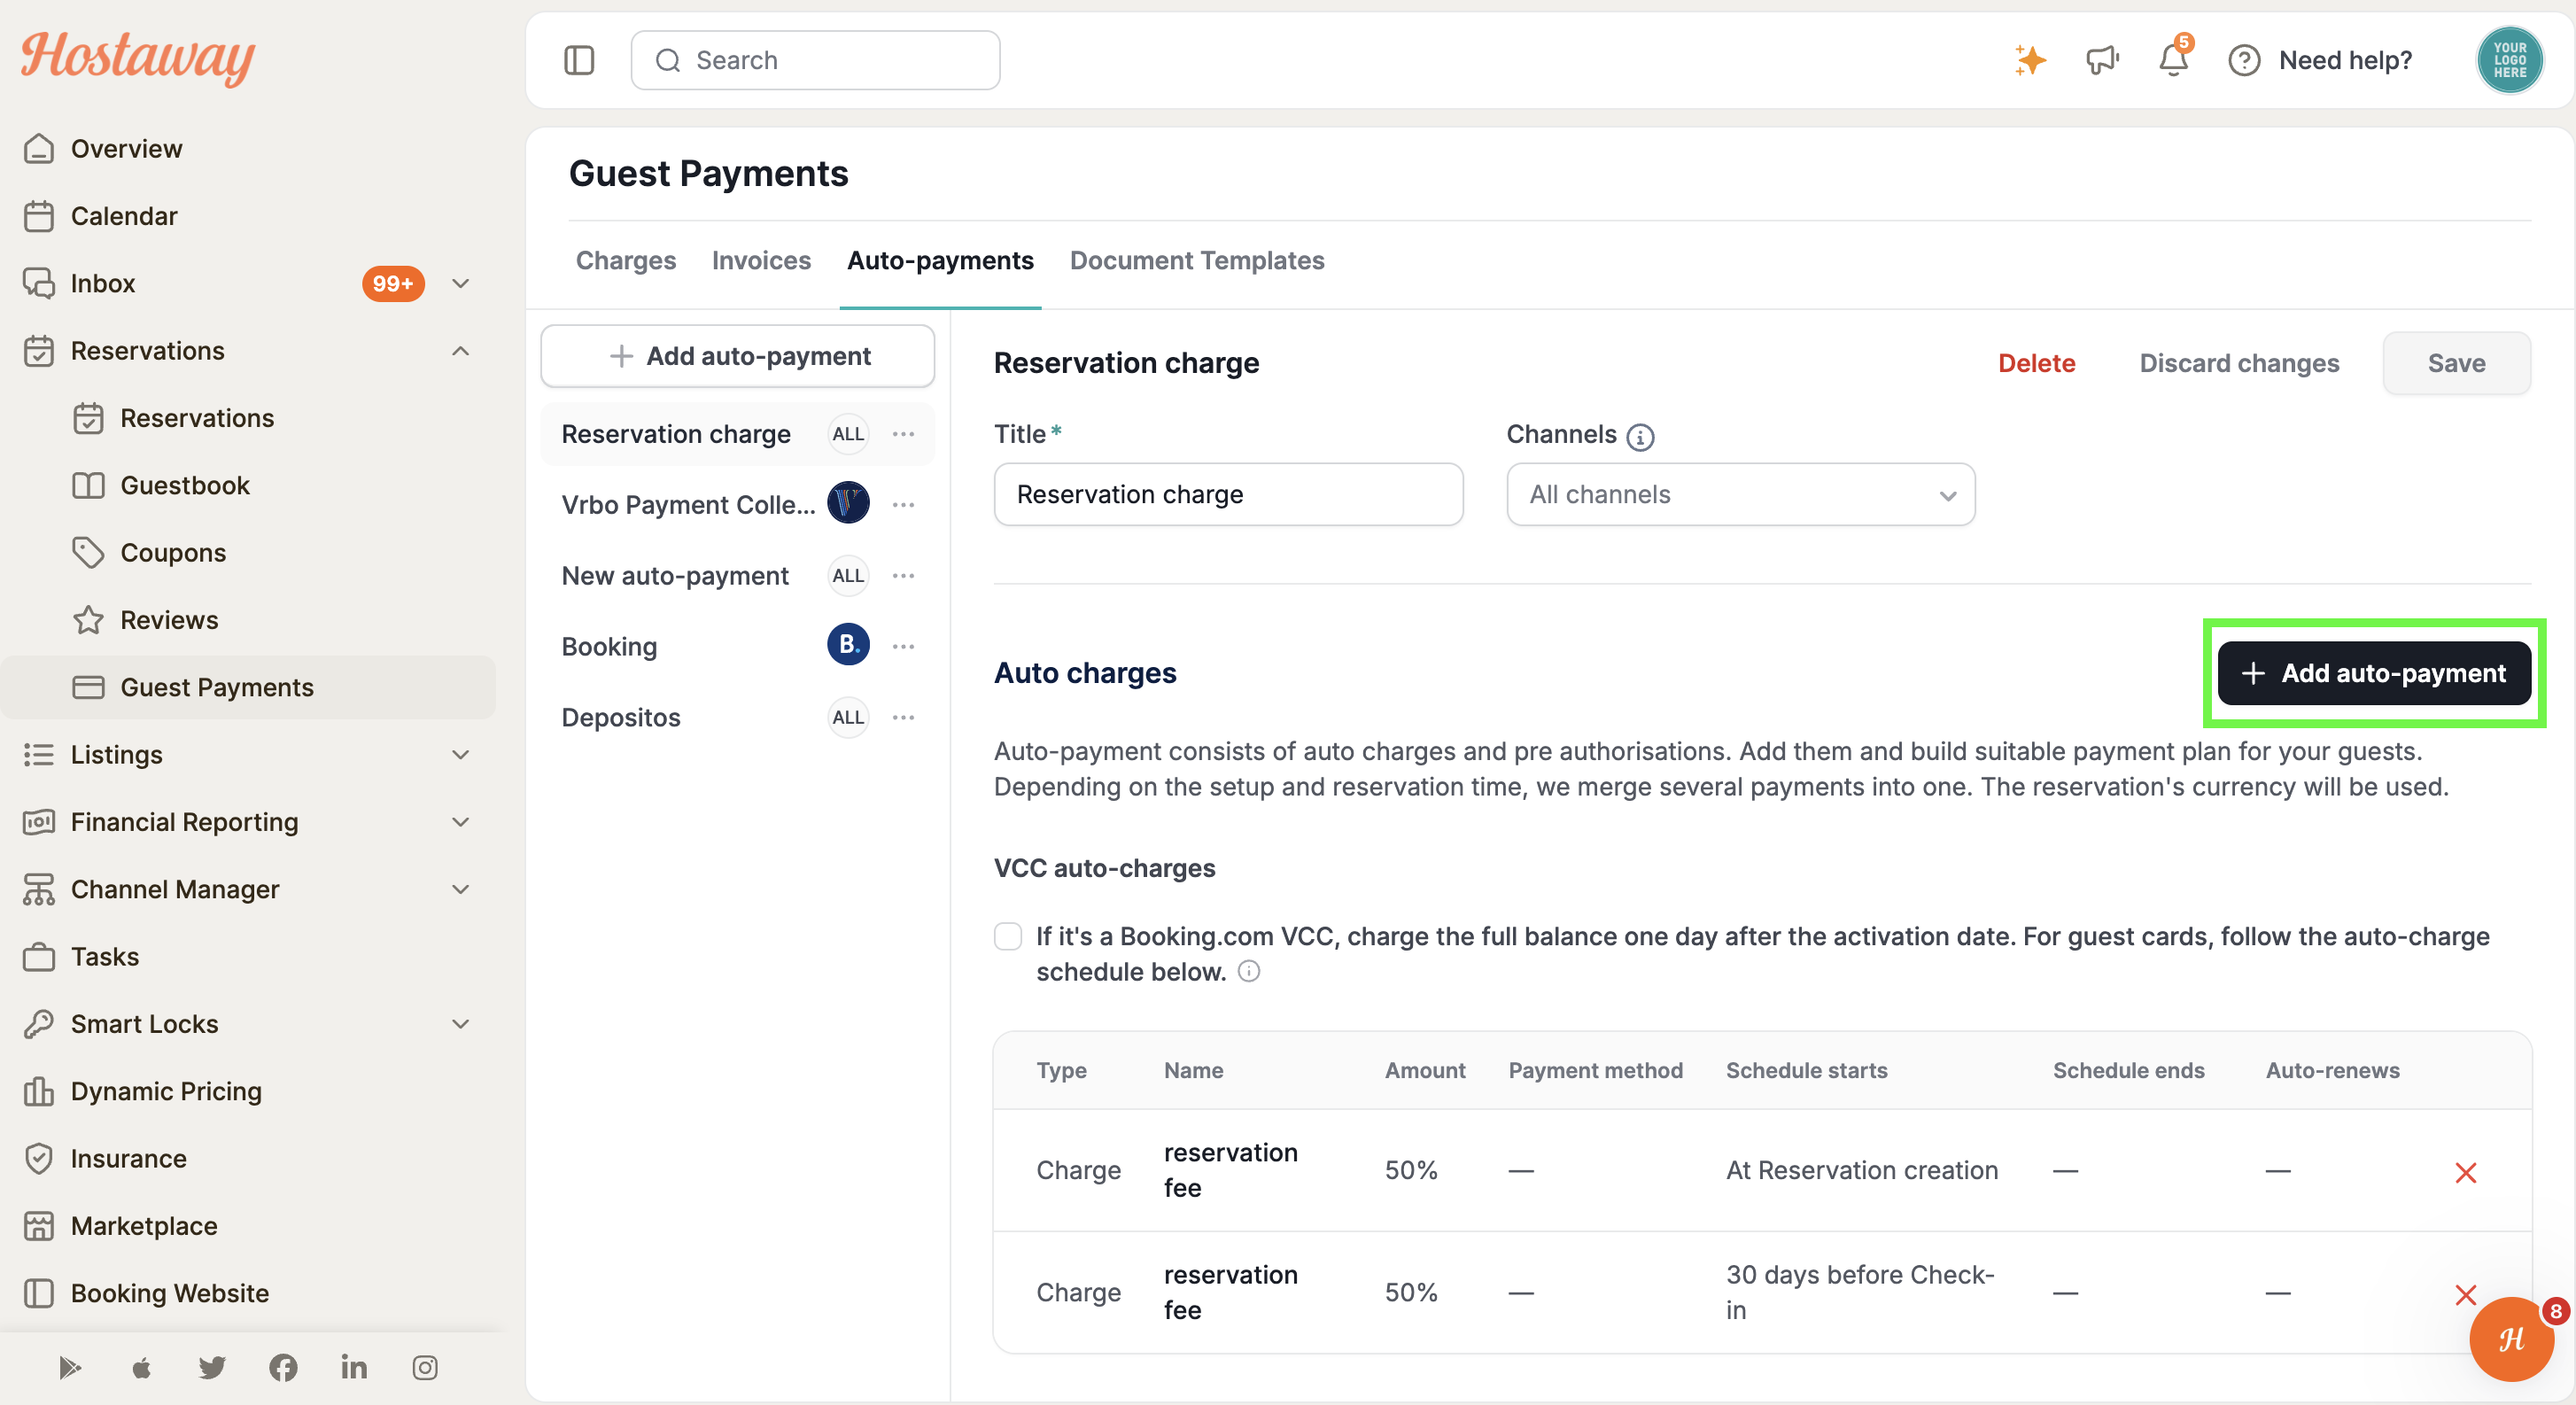This screenshot has height=1405, width=2576.
Task: Show the Channels info tooltip icon
Action: 1640,437
